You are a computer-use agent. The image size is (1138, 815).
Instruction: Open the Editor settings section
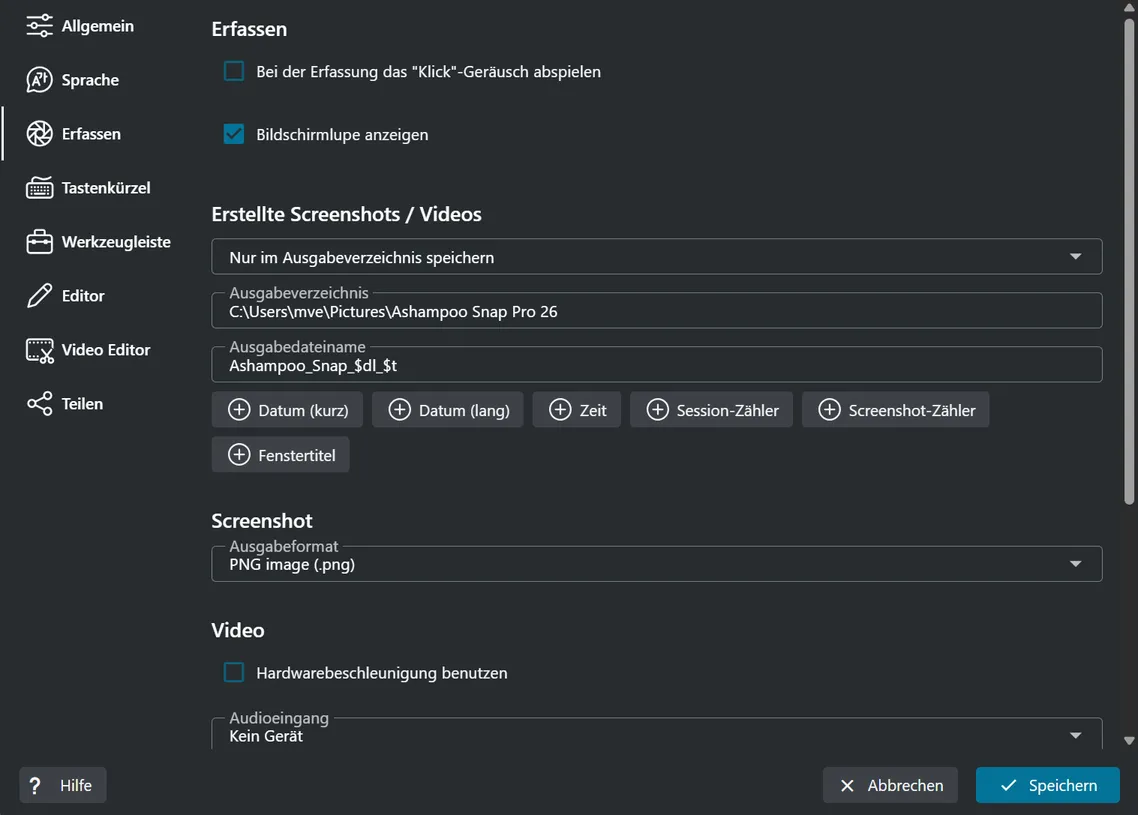tap(83, 295)
